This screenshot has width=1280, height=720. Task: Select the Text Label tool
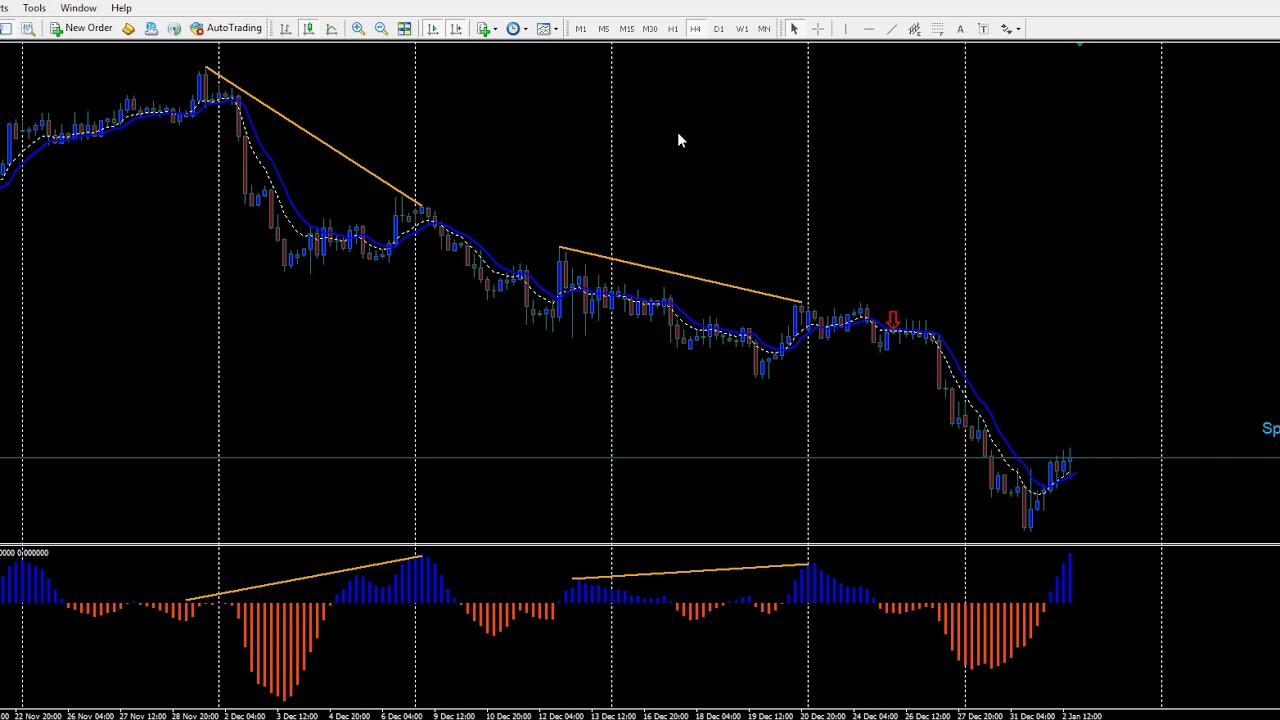click(983, 28)
